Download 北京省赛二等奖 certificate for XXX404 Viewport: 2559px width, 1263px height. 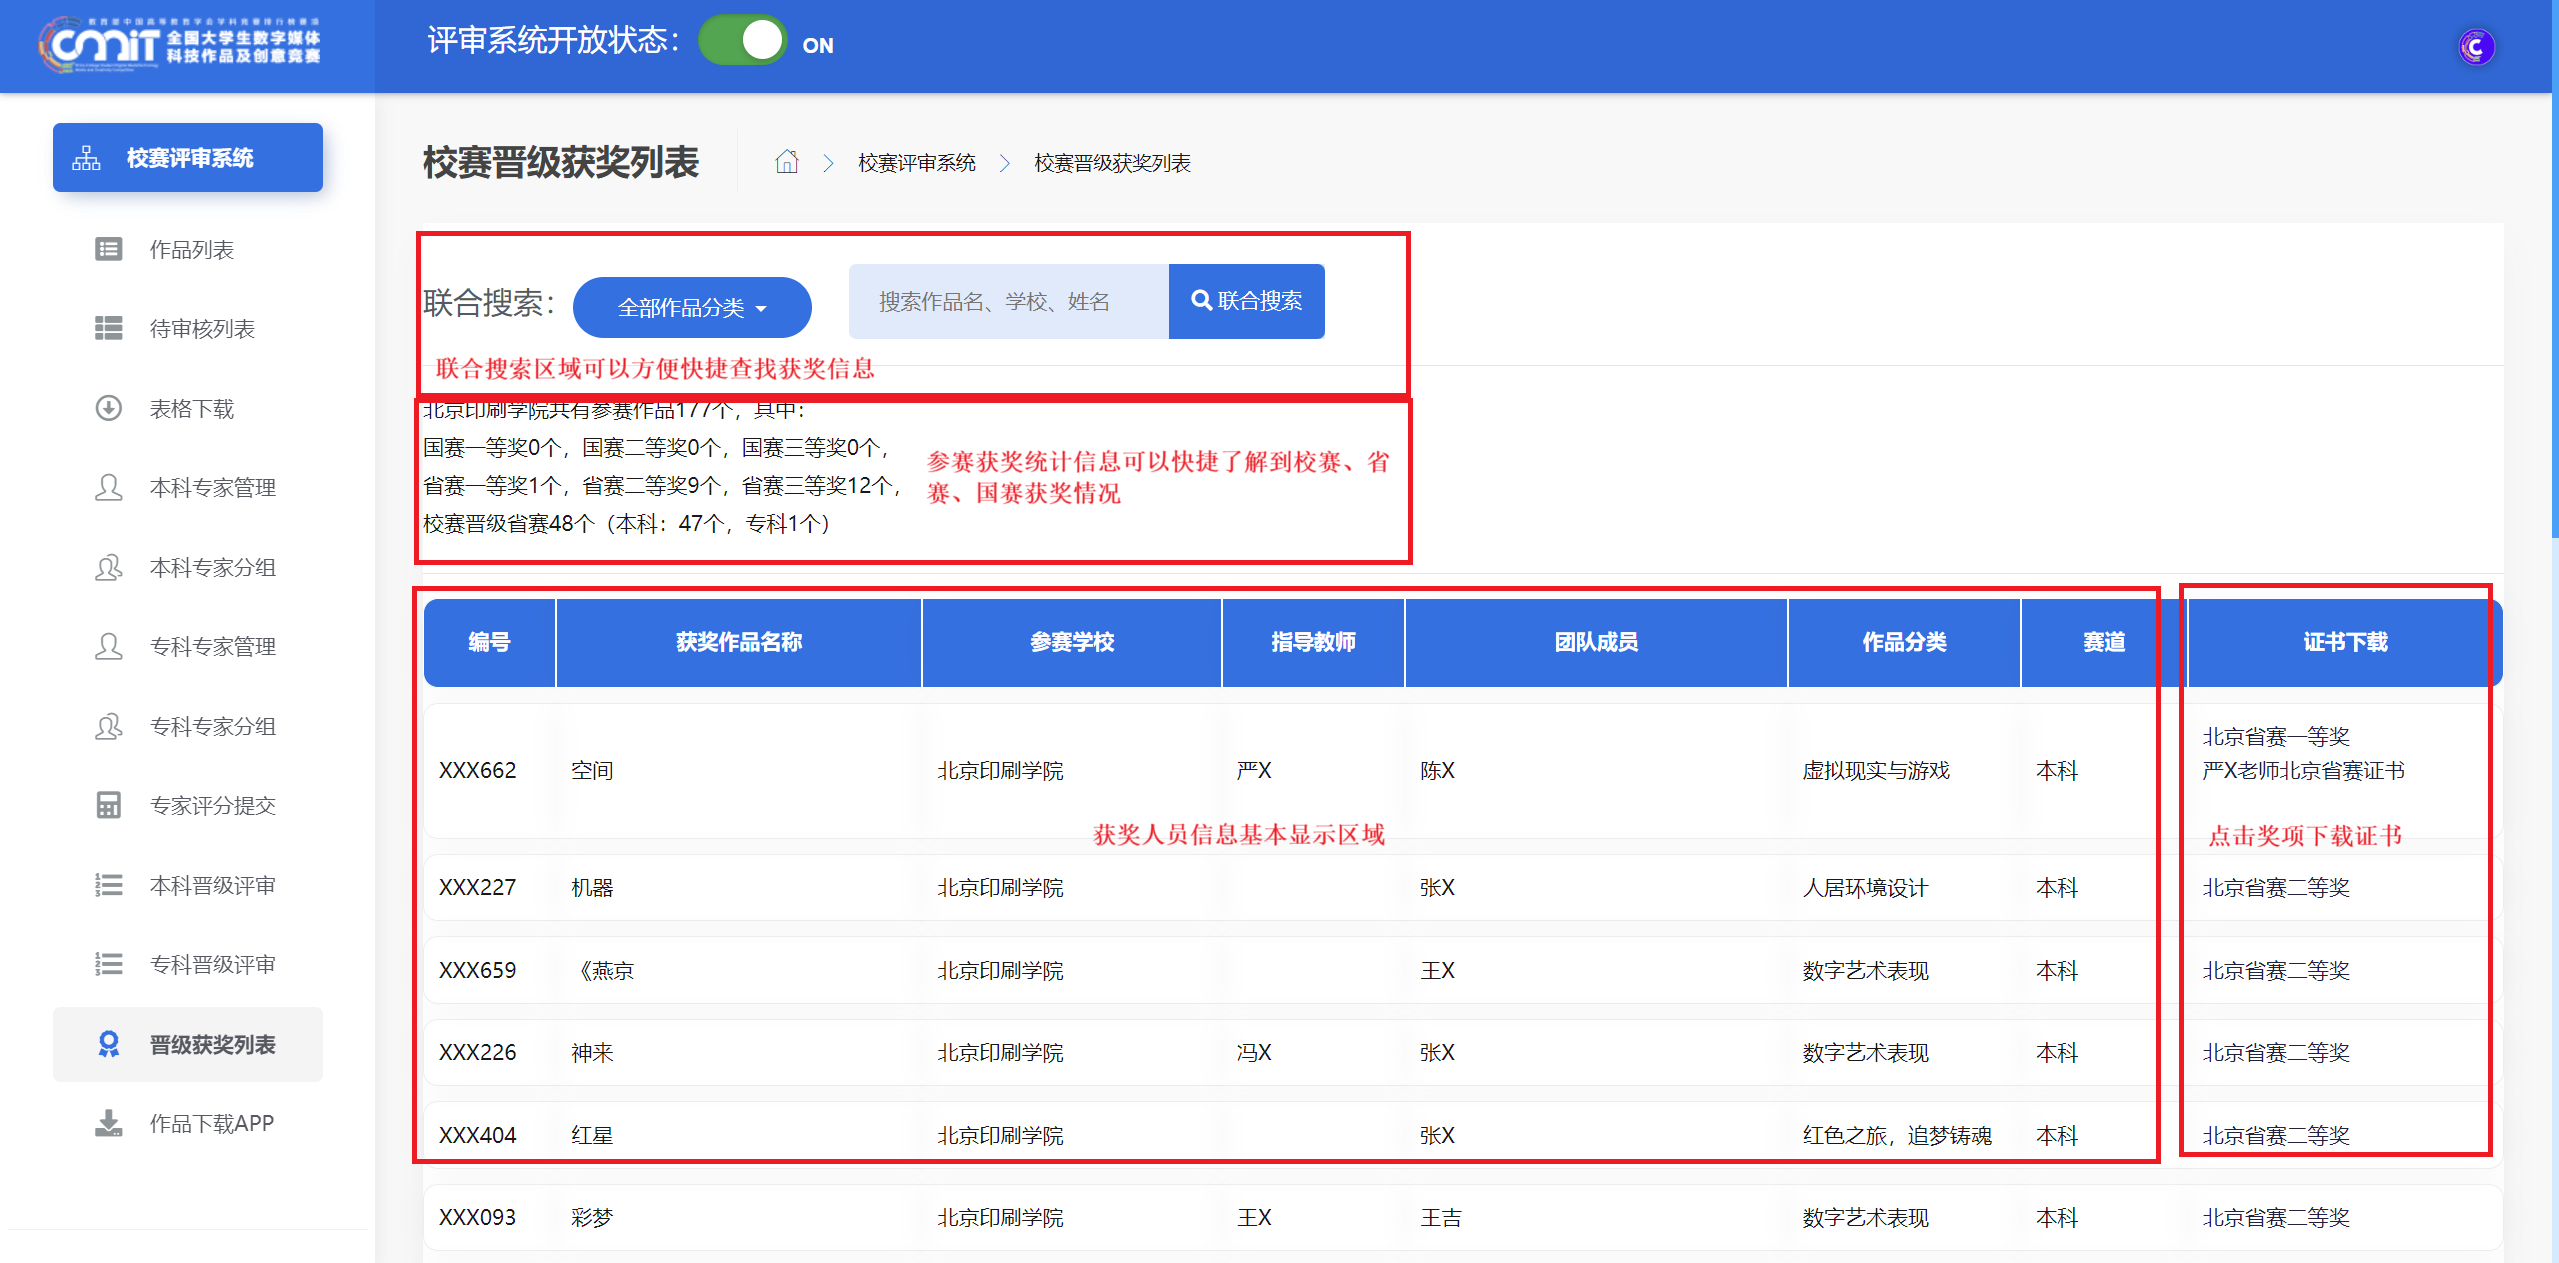[x=2276, y=1136]
